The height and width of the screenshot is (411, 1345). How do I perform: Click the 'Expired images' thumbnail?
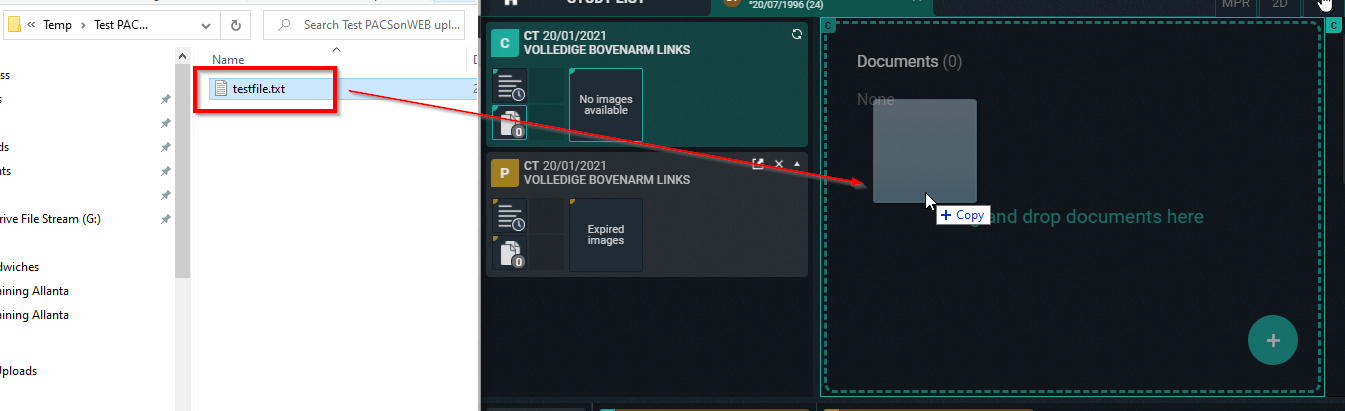[x=605, y=235]
